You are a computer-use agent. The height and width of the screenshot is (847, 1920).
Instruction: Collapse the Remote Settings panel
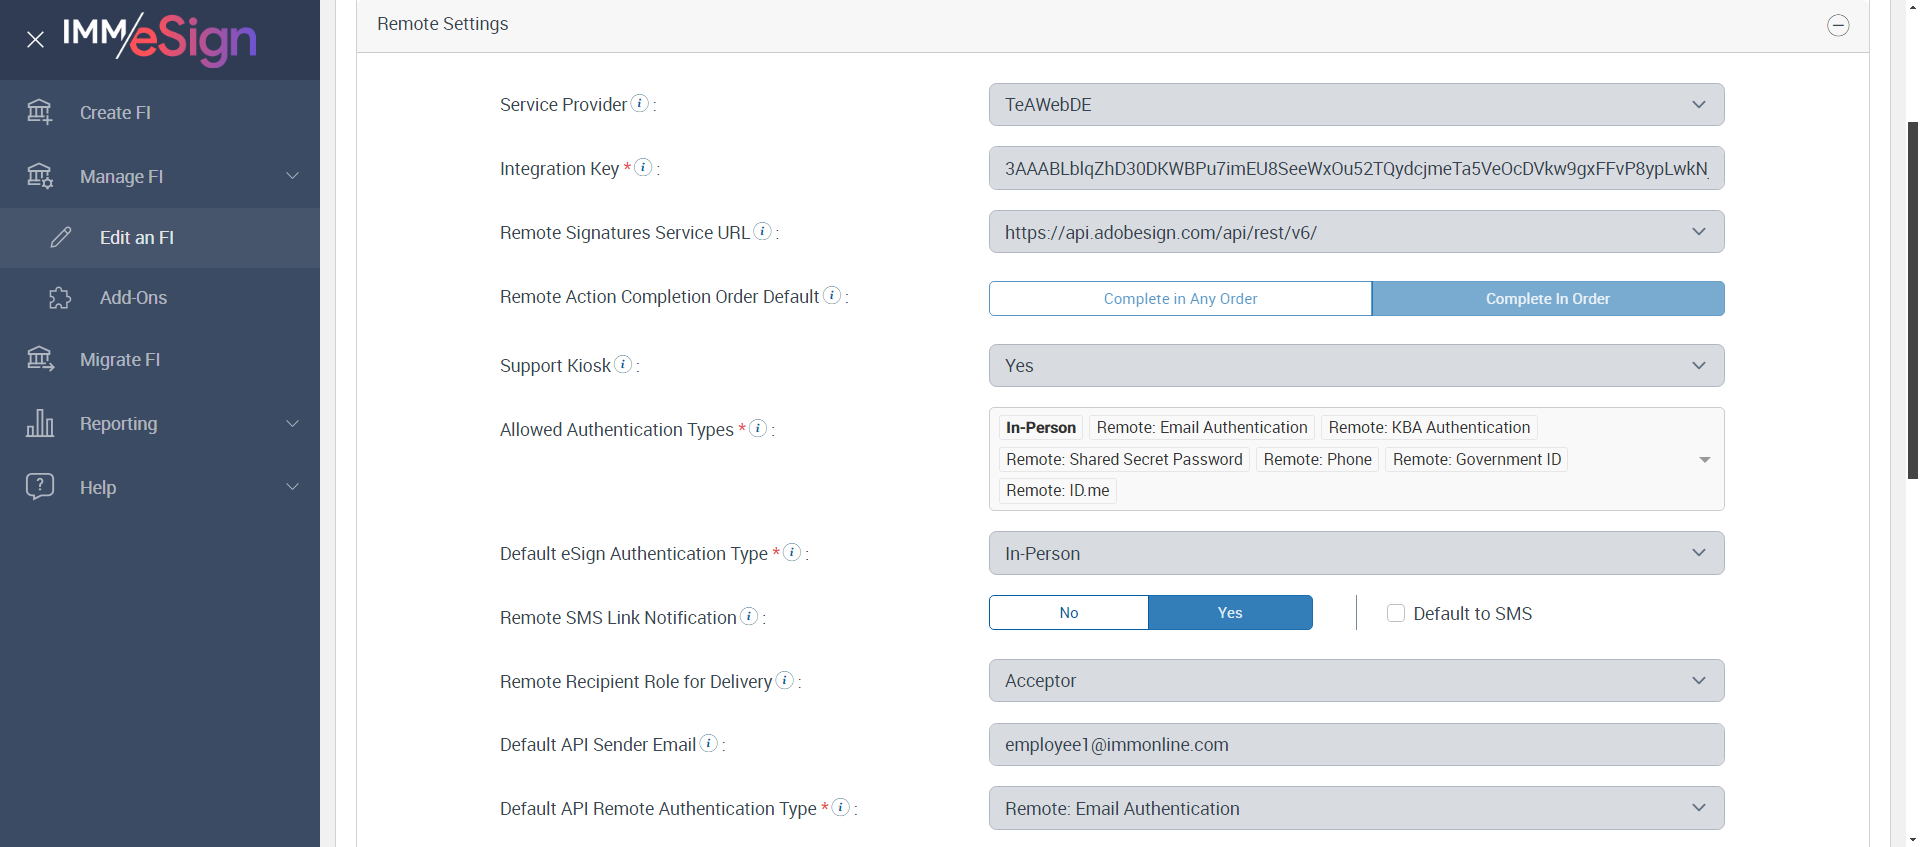click(1838, 25)
